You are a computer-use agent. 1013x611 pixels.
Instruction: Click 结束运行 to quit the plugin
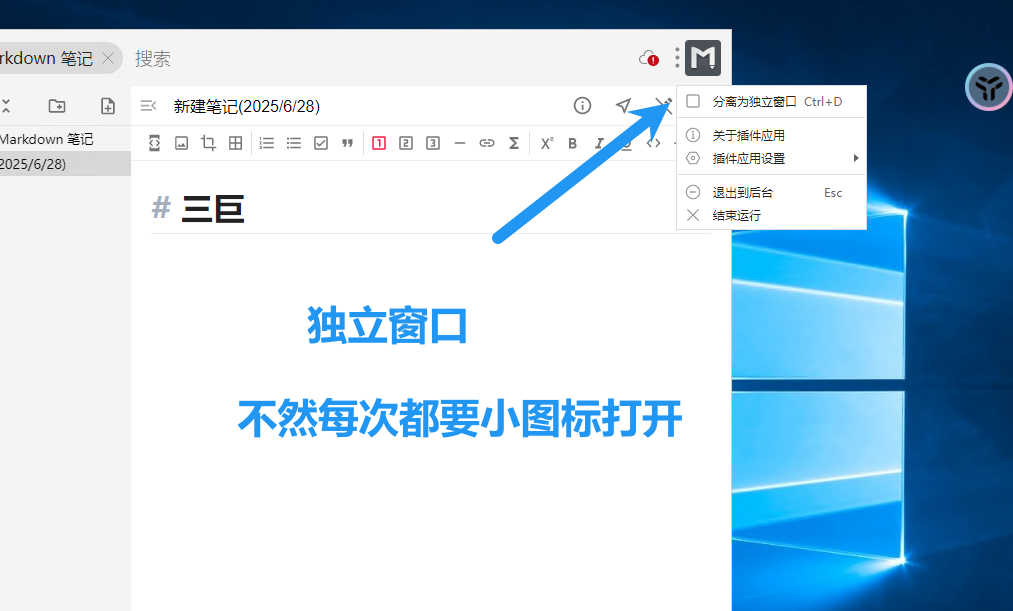point(736,215)
